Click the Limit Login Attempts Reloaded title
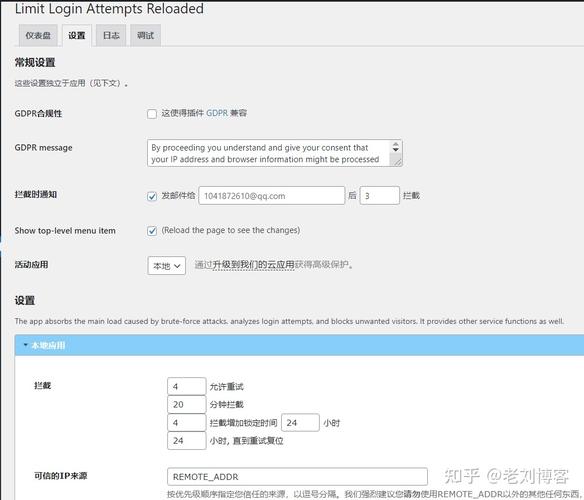Screen dimensions: 584x500 pyautogui.click(x=109, y=9)
